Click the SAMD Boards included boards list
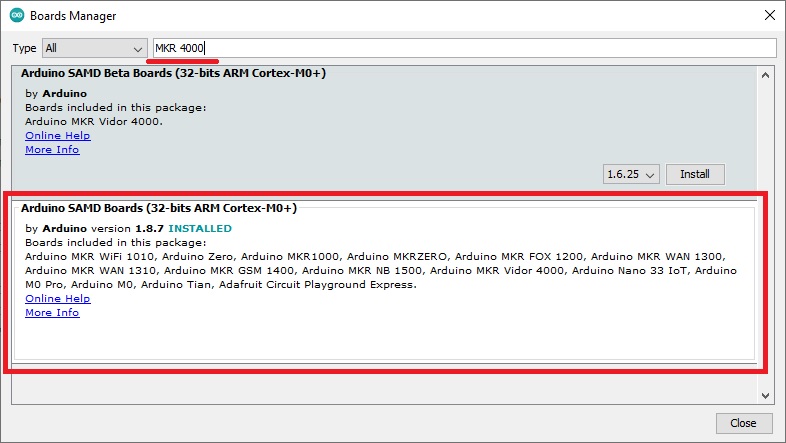This screenshot has width=786, height=443. (x=380, y=270)
